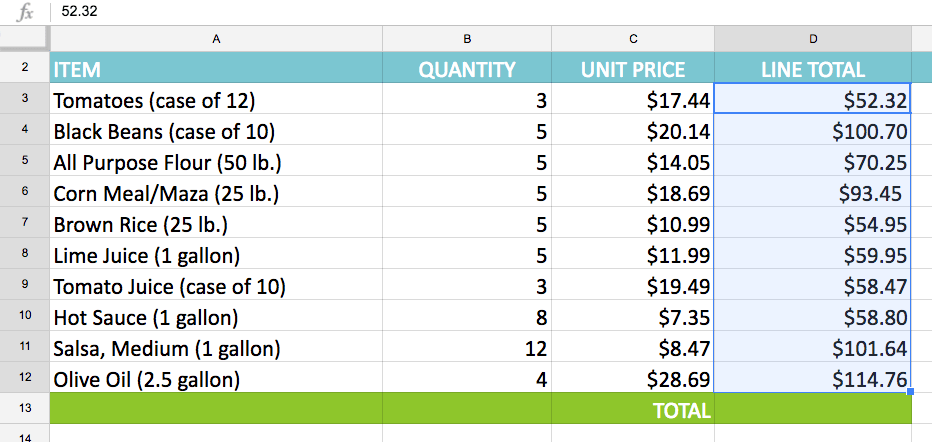Select column D header
The height and width of the screenshot is (442, 932).
coord(812,39)
